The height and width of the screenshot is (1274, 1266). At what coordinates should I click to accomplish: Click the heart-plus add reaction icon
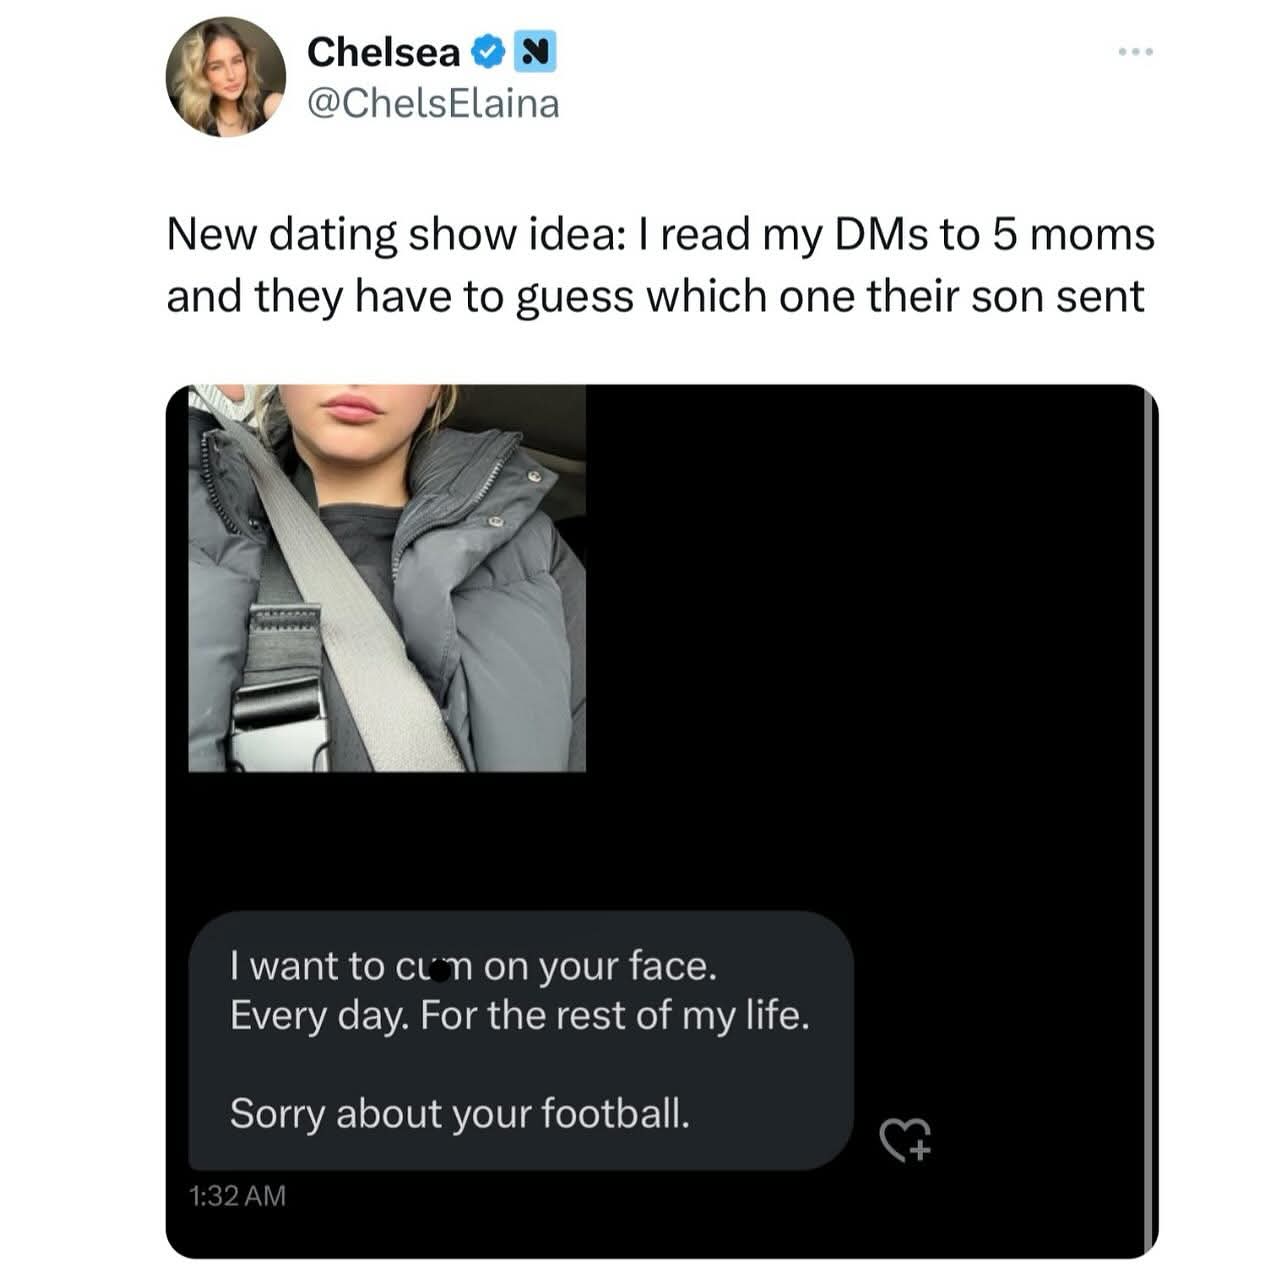coord(905,1139)
